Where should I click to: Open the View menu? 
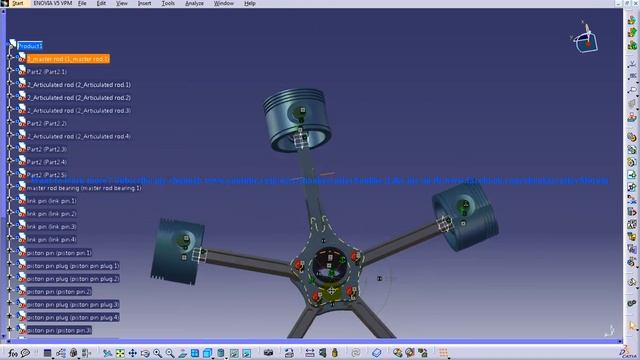pyautogui.click(x=122, y=3)
